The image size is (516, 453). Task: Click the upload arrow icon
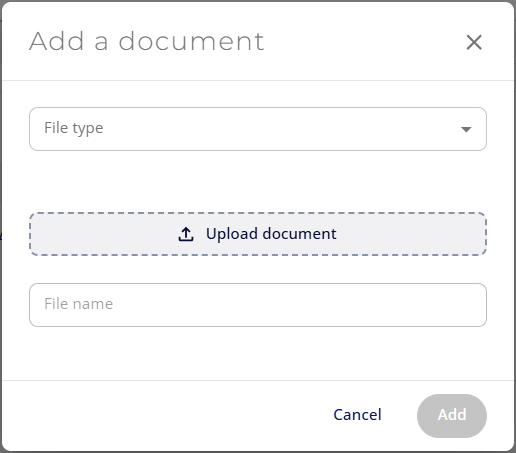[186, 234]
